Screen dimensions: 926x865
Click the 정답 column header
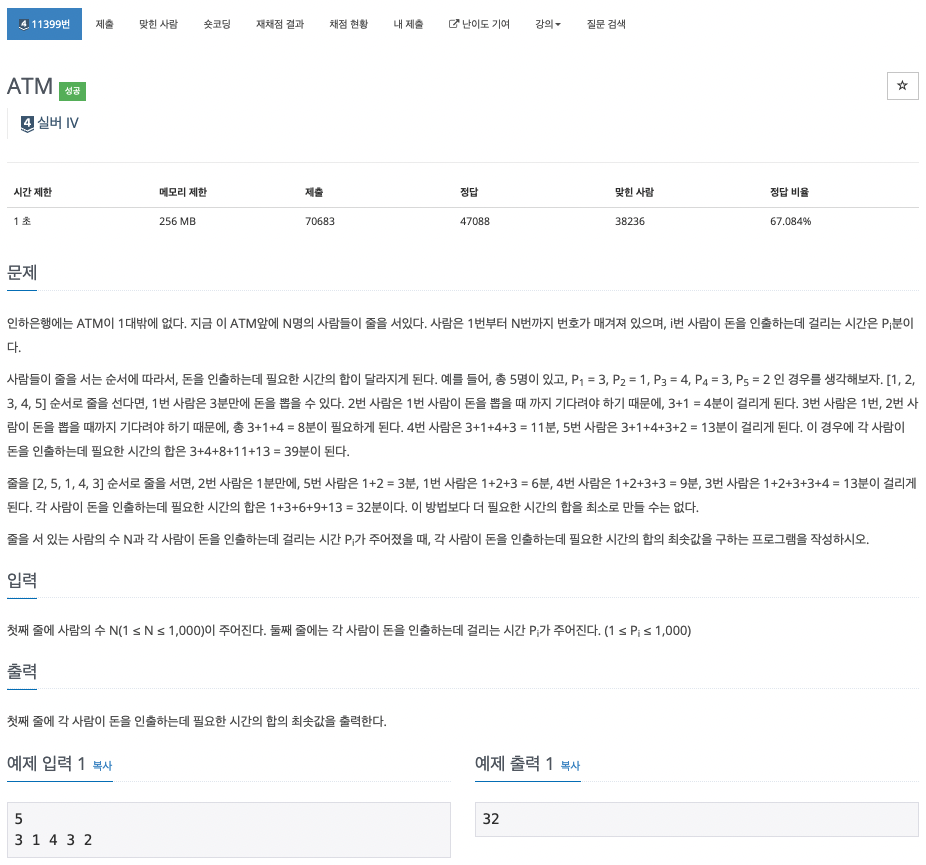click(x=469, y=192)
